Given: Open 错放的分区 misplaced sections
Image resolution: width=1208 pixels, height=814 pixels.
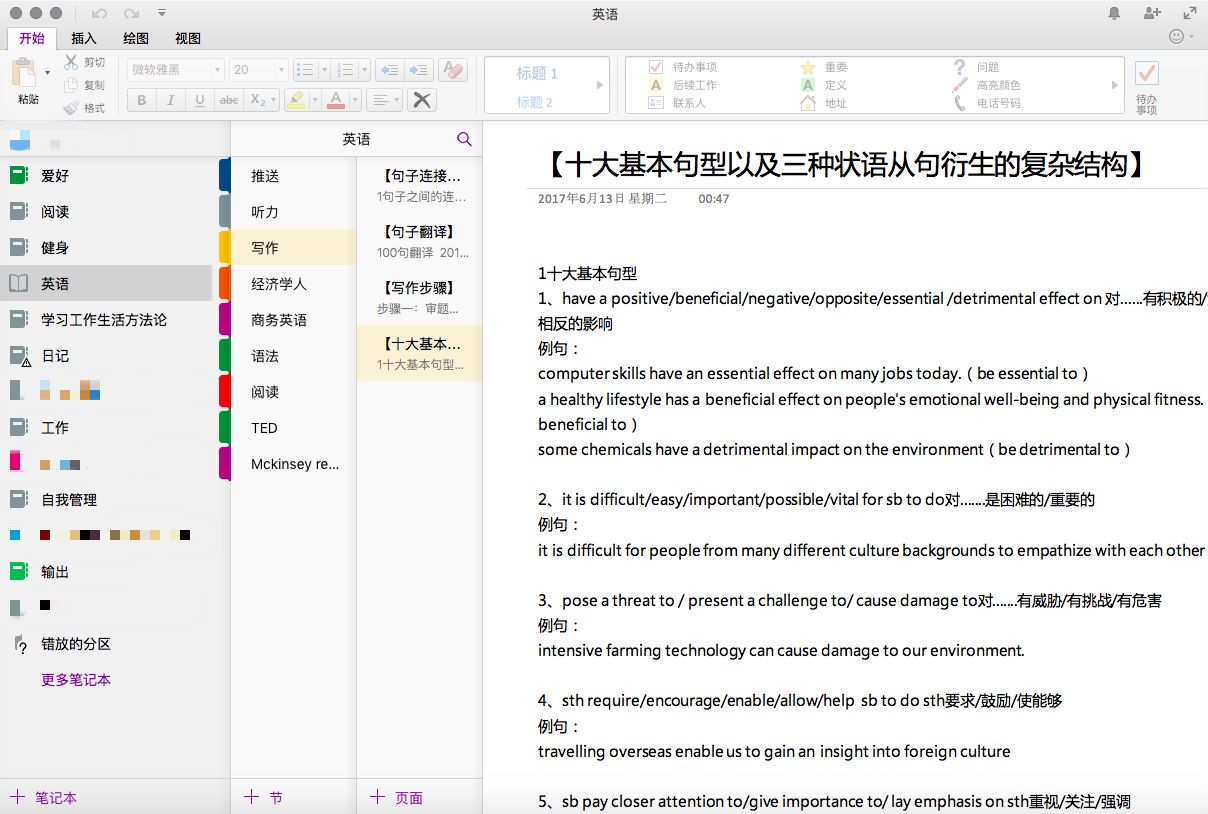Looking at the screenshot, I should pos(106,644).
